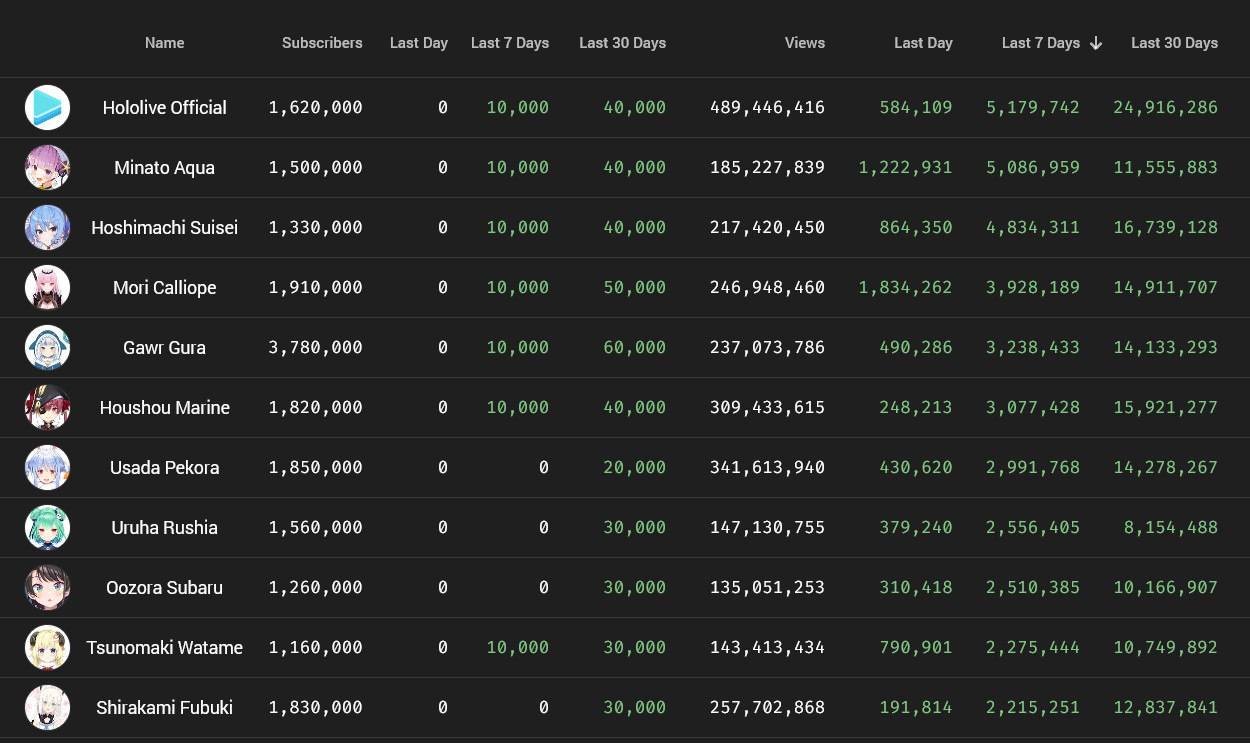The height and width of the screenshot is (743, 1250).
Task: Open Oozora Subaru's avatar picture
Action: click(x=47, y=587)
